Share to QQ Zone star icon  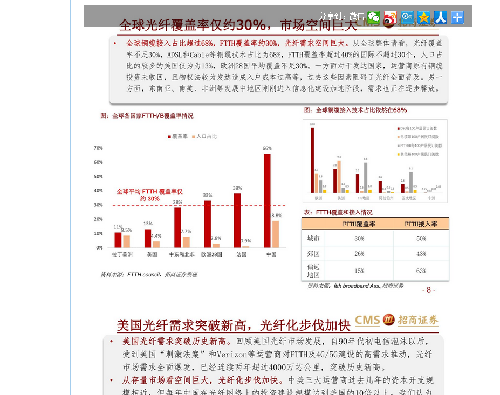(x=424, y=17)
